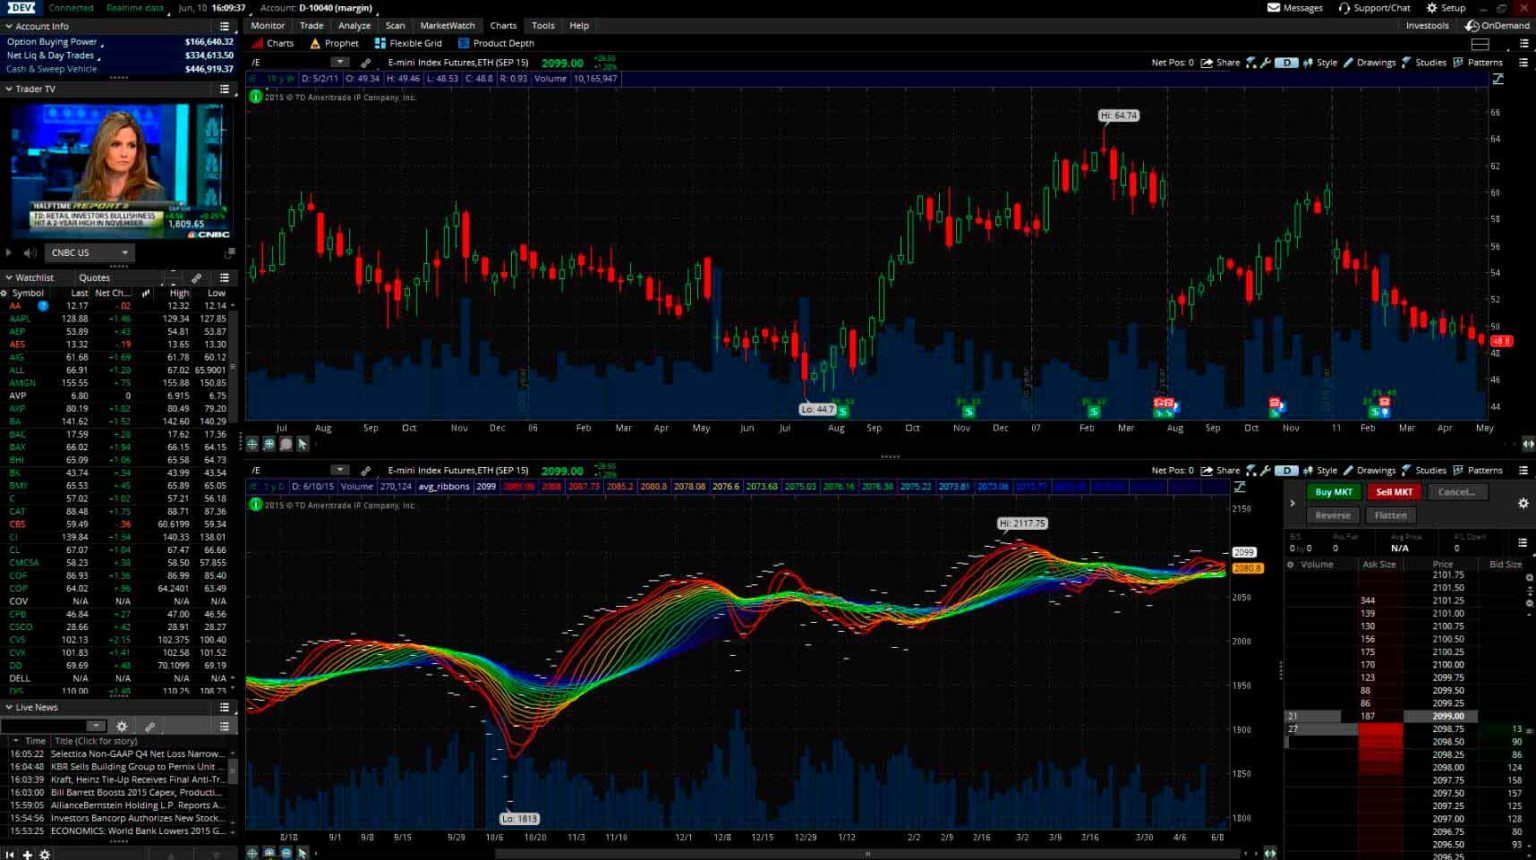The width and height of the screenshot is (1536, 860).
Task: Open the Setup gear menu
Action: 1445,8
